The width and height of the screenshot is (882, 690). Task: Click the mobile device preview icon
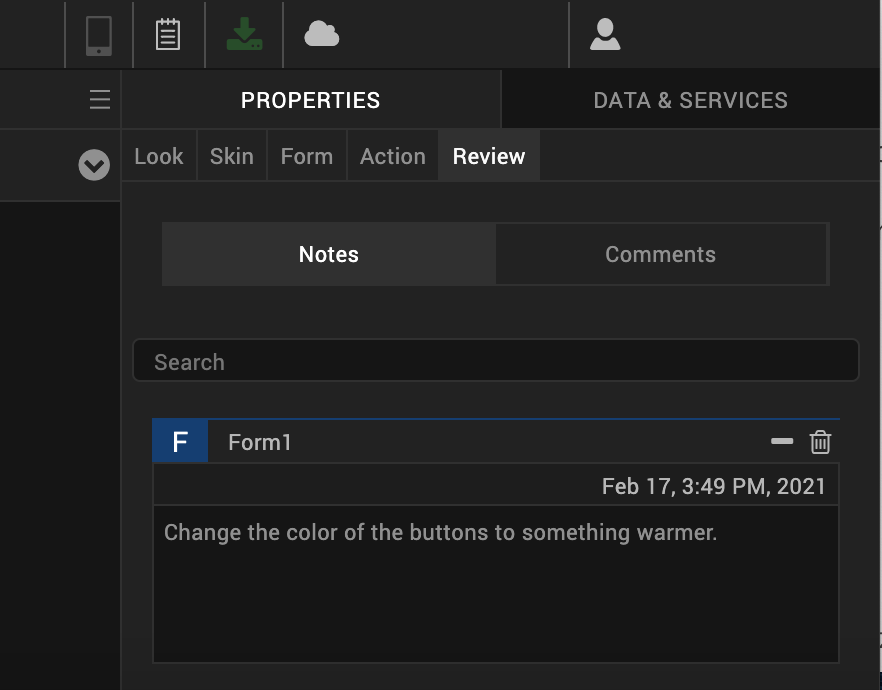[x=98, y=36]
